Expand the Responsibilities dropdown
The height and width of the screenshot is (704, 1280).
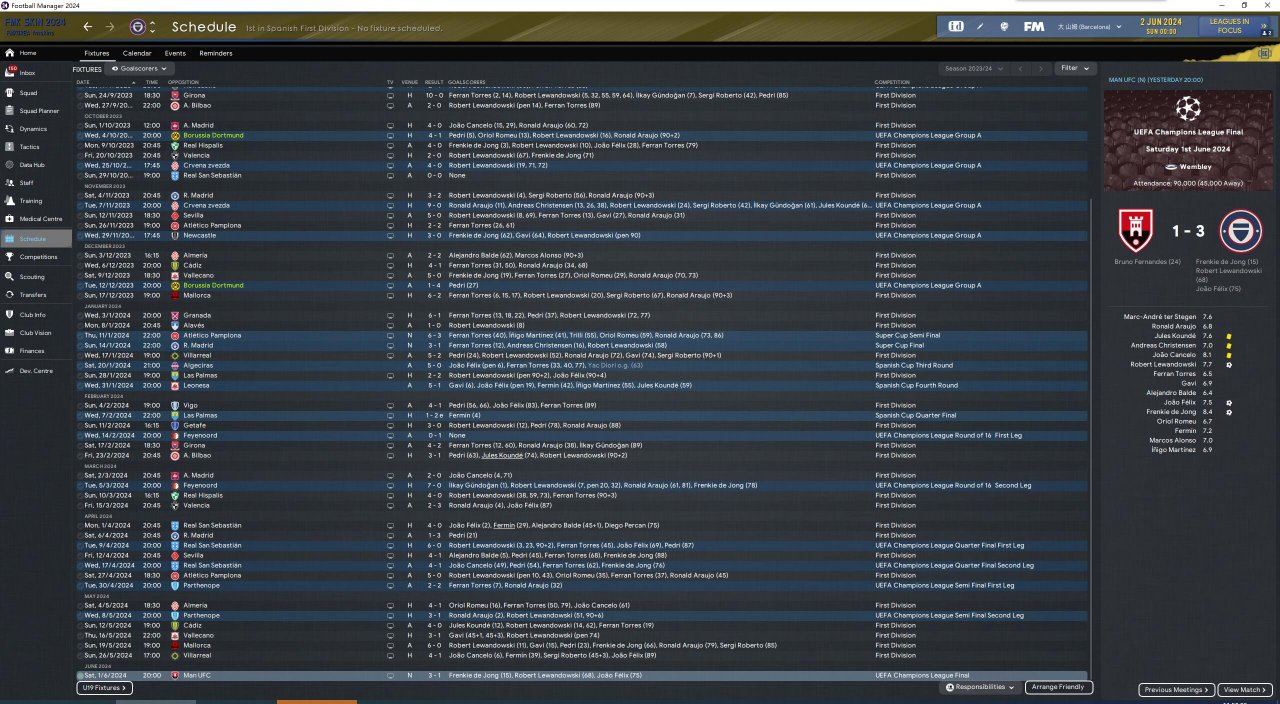[980, 688]
